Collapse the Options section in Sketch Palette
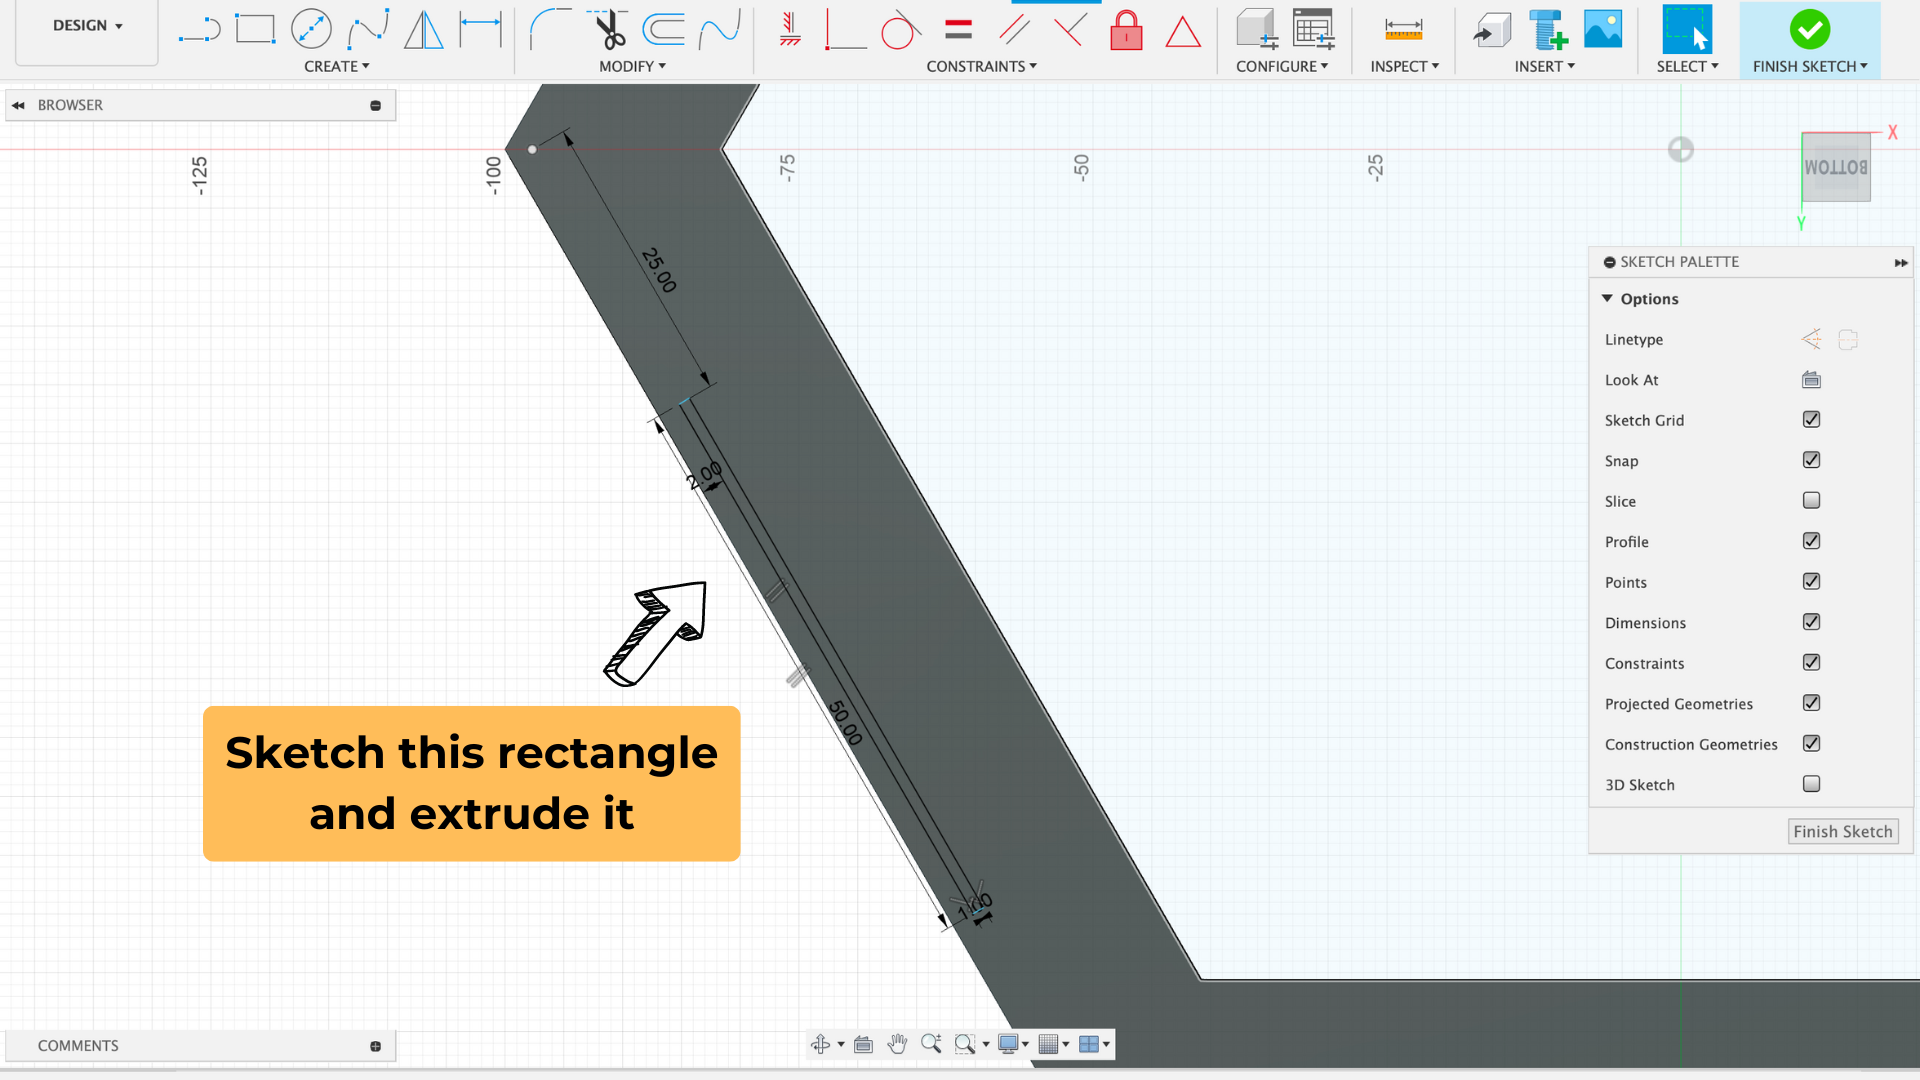The height and width of the screenshot is (1080, 1920). tap(1607, 299)
